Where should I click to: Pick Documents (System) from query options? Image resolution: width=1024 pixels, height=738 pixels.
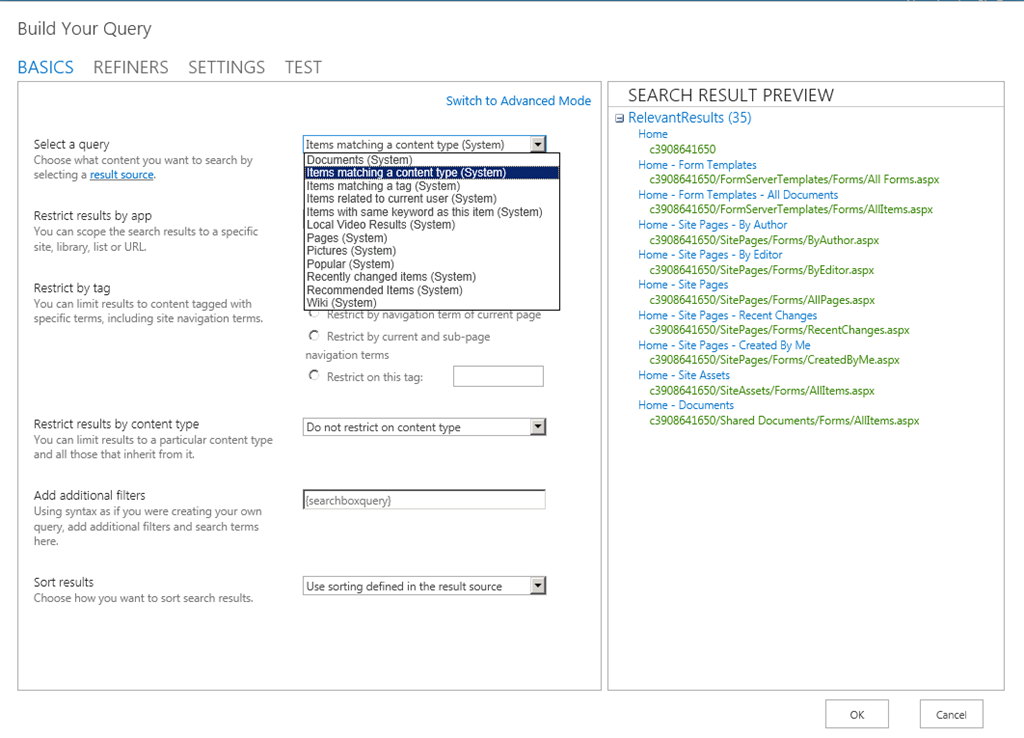[x=358, y=160]
